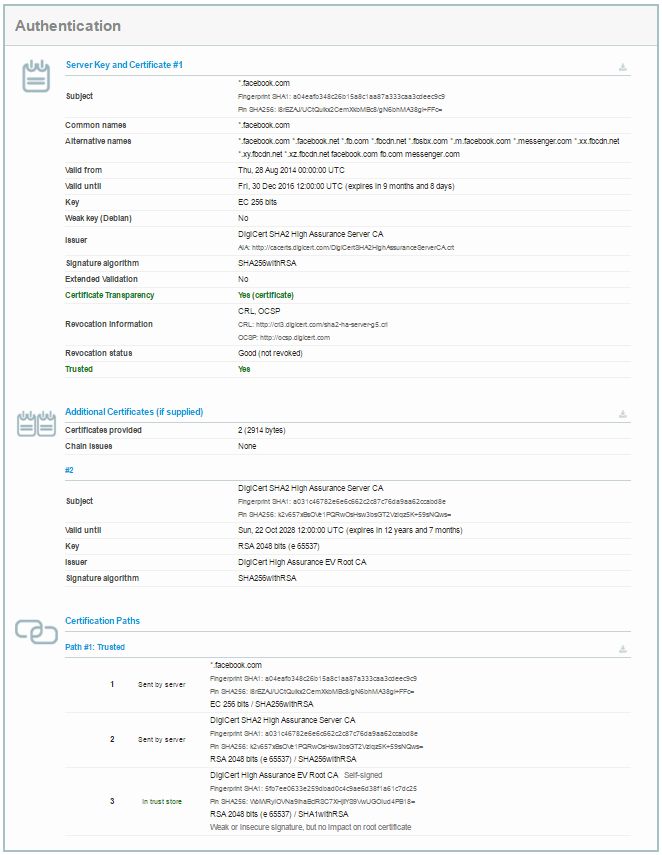Select the Path #1: Trusted label
Screen dimensions: 662x855
[96, 647]
